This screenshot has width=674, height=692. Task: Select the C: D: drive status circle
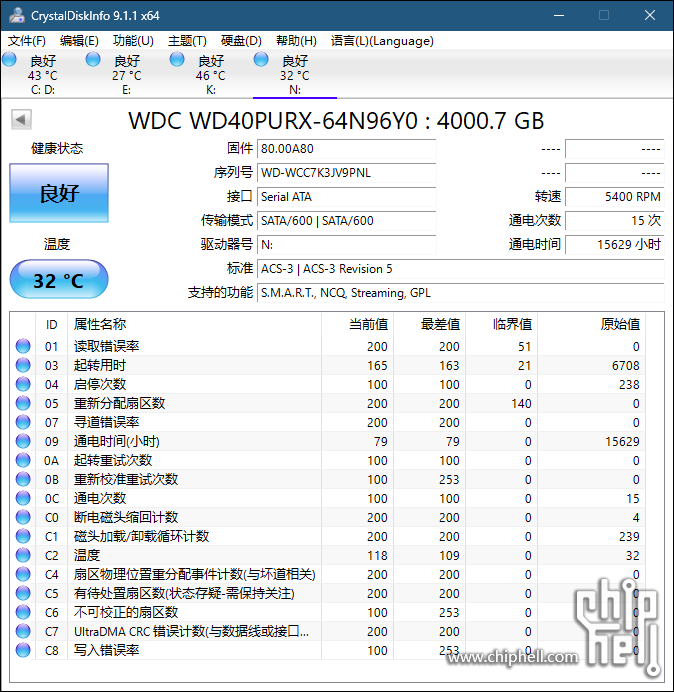[x=9, y=60]
